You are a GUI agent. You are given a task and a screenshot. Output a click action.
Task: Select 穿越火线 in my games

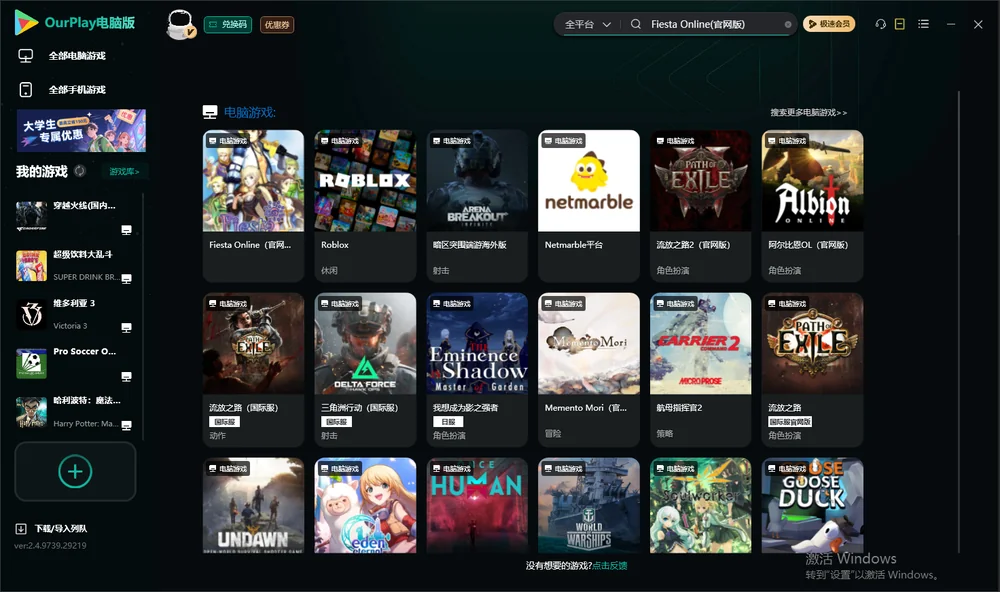coord(75,217)
